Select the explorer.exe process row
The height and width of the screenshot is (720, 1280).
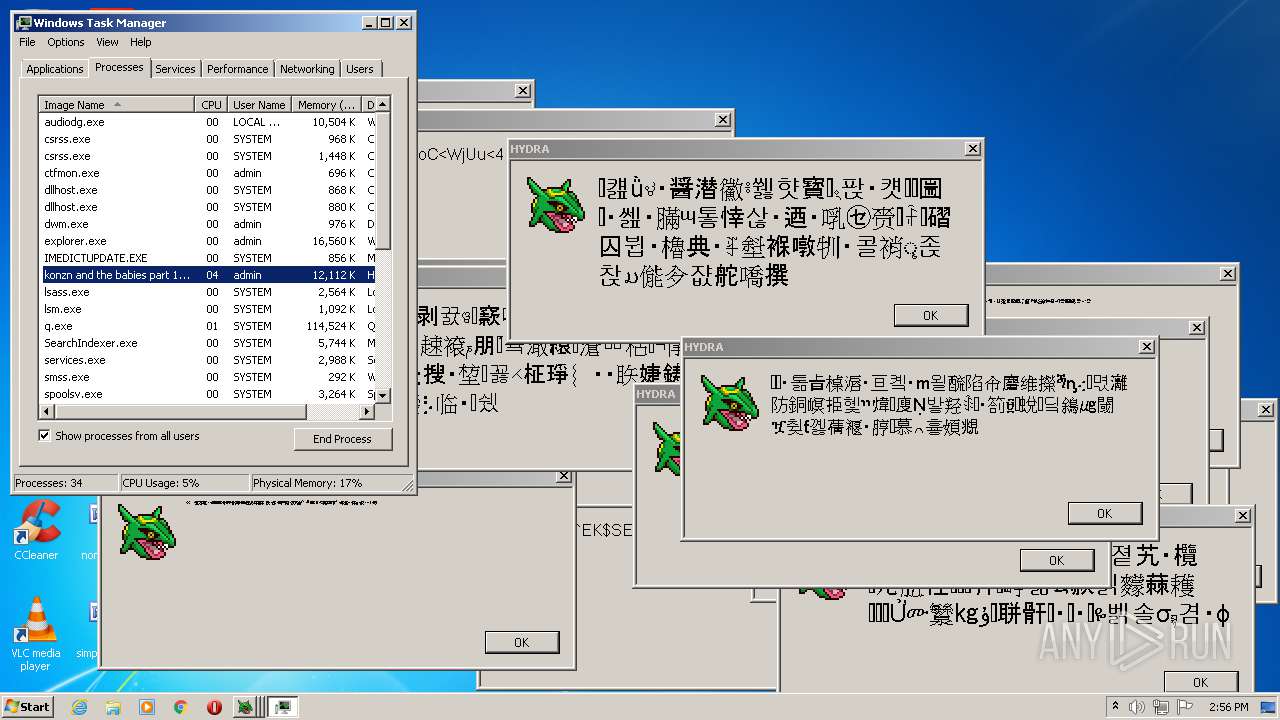point(207,241)
